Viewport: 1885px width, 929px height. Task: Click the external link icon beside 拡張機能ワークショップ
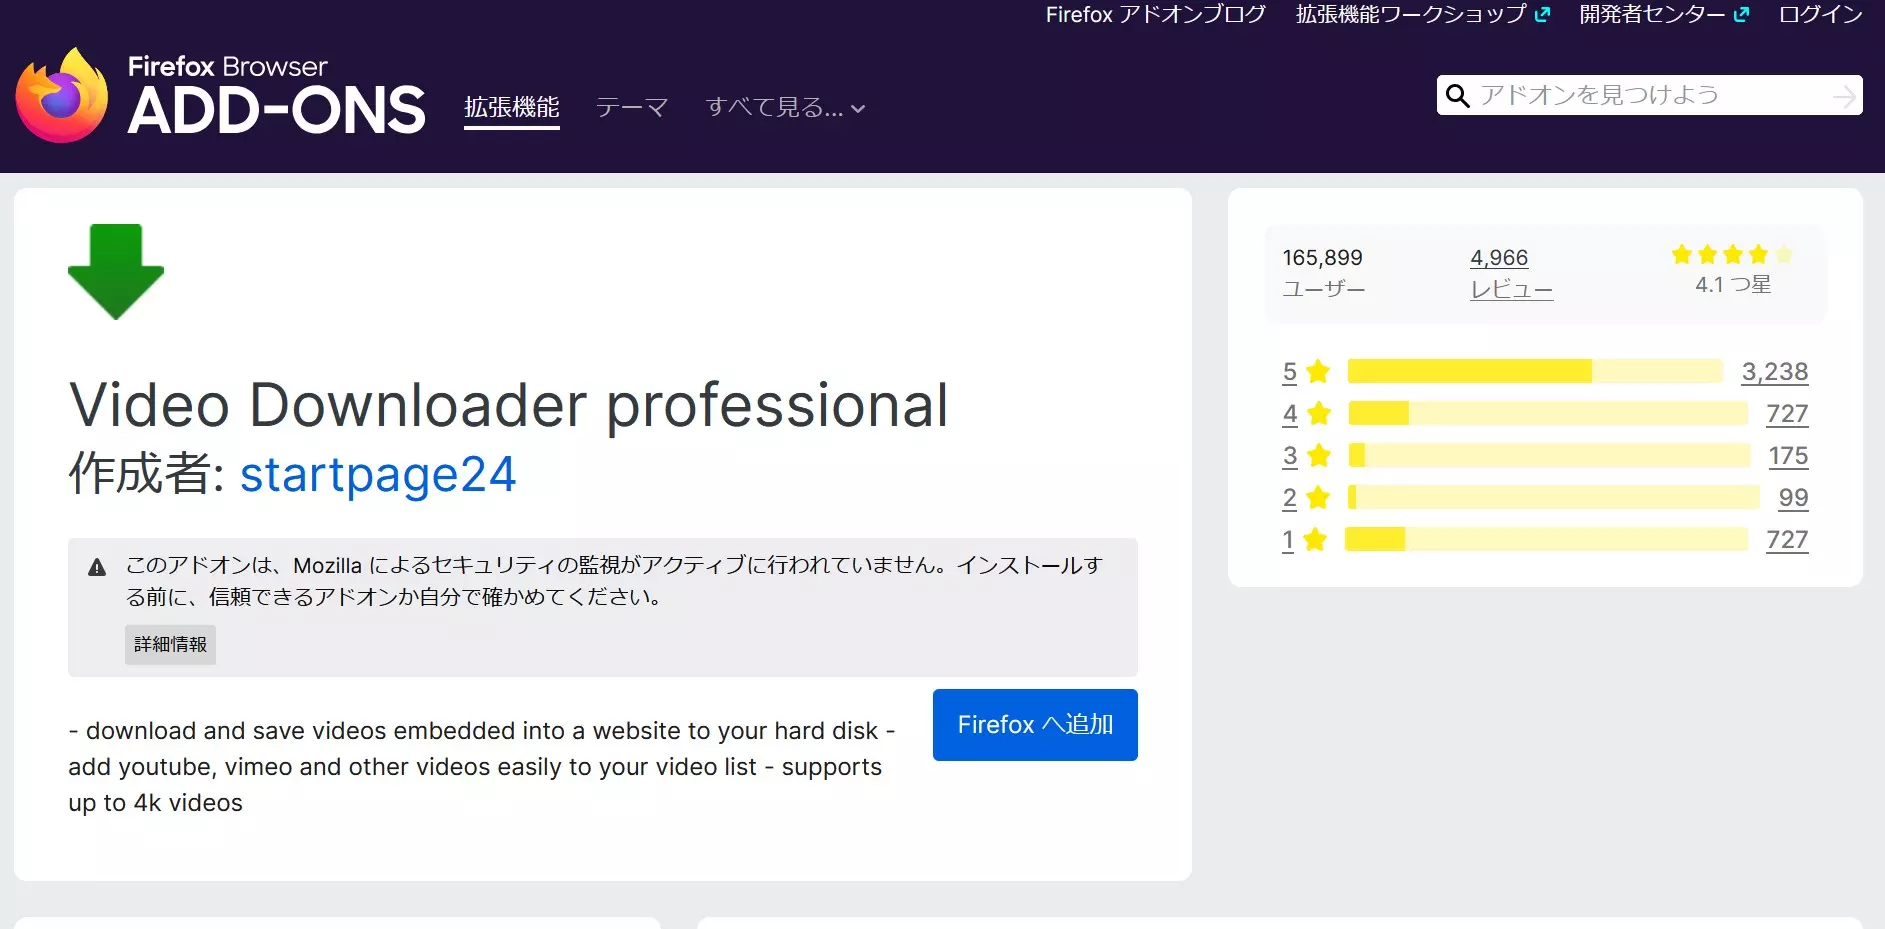click(1542, 14)
